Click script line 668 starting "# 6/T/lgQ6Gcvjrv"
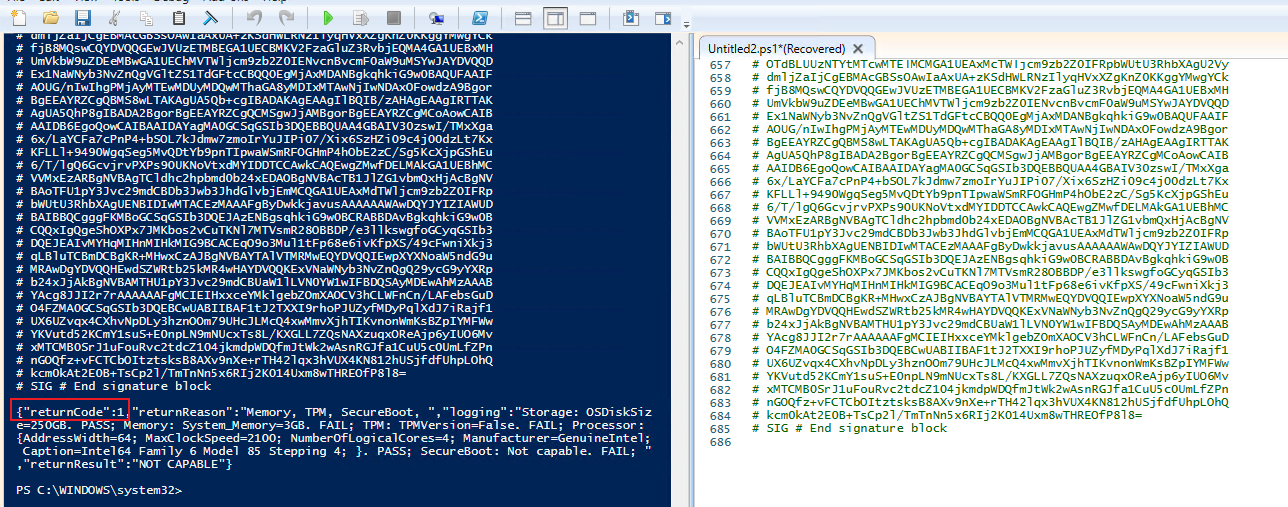The width and height of the screenshot is (1288, 507). pyautogui.click(x=991, y=207)
